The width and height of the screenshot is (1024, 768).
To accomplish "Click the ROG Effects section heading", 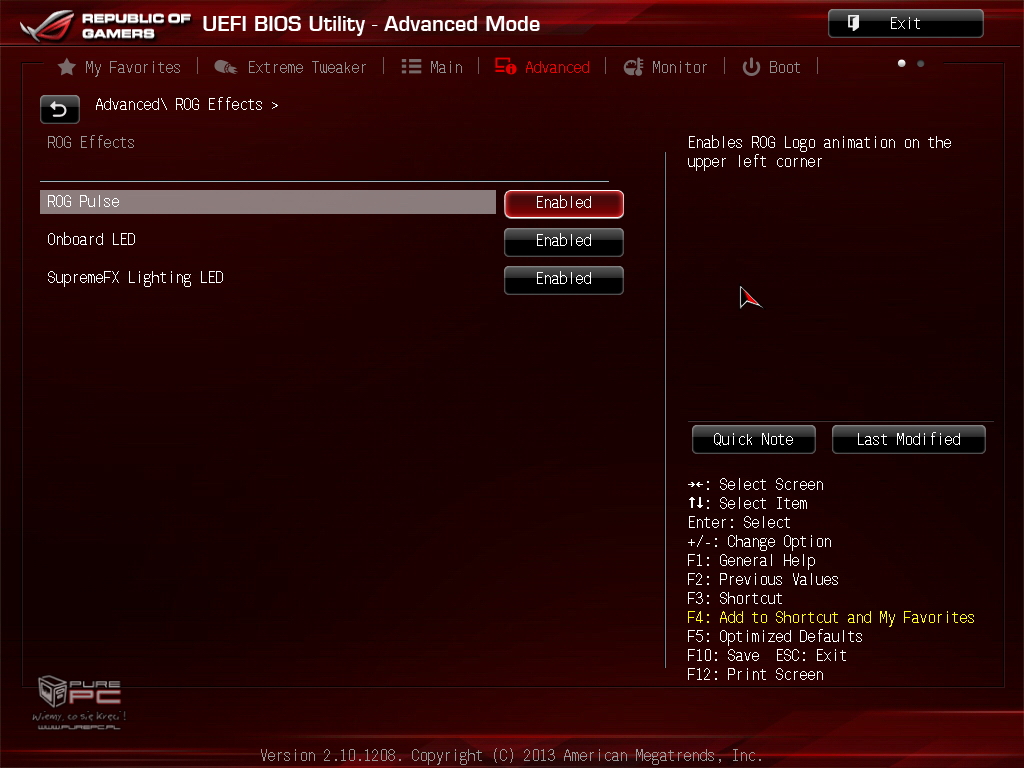I will click(91, 142).
